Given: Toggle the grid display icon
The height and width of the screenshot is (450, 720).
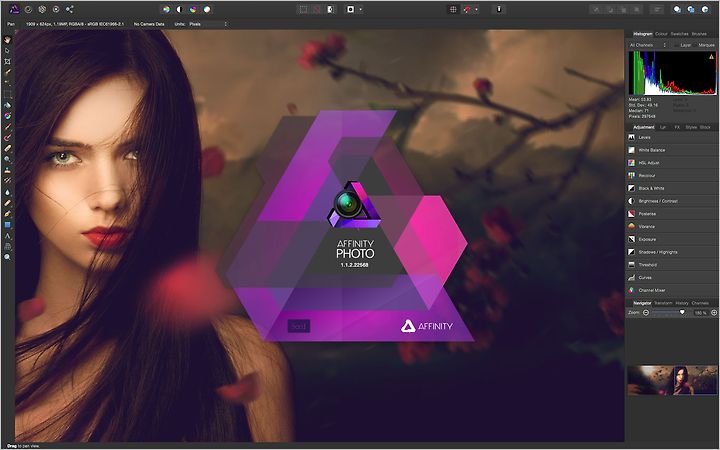Looking at the screenshot, I should click(453, 9).
